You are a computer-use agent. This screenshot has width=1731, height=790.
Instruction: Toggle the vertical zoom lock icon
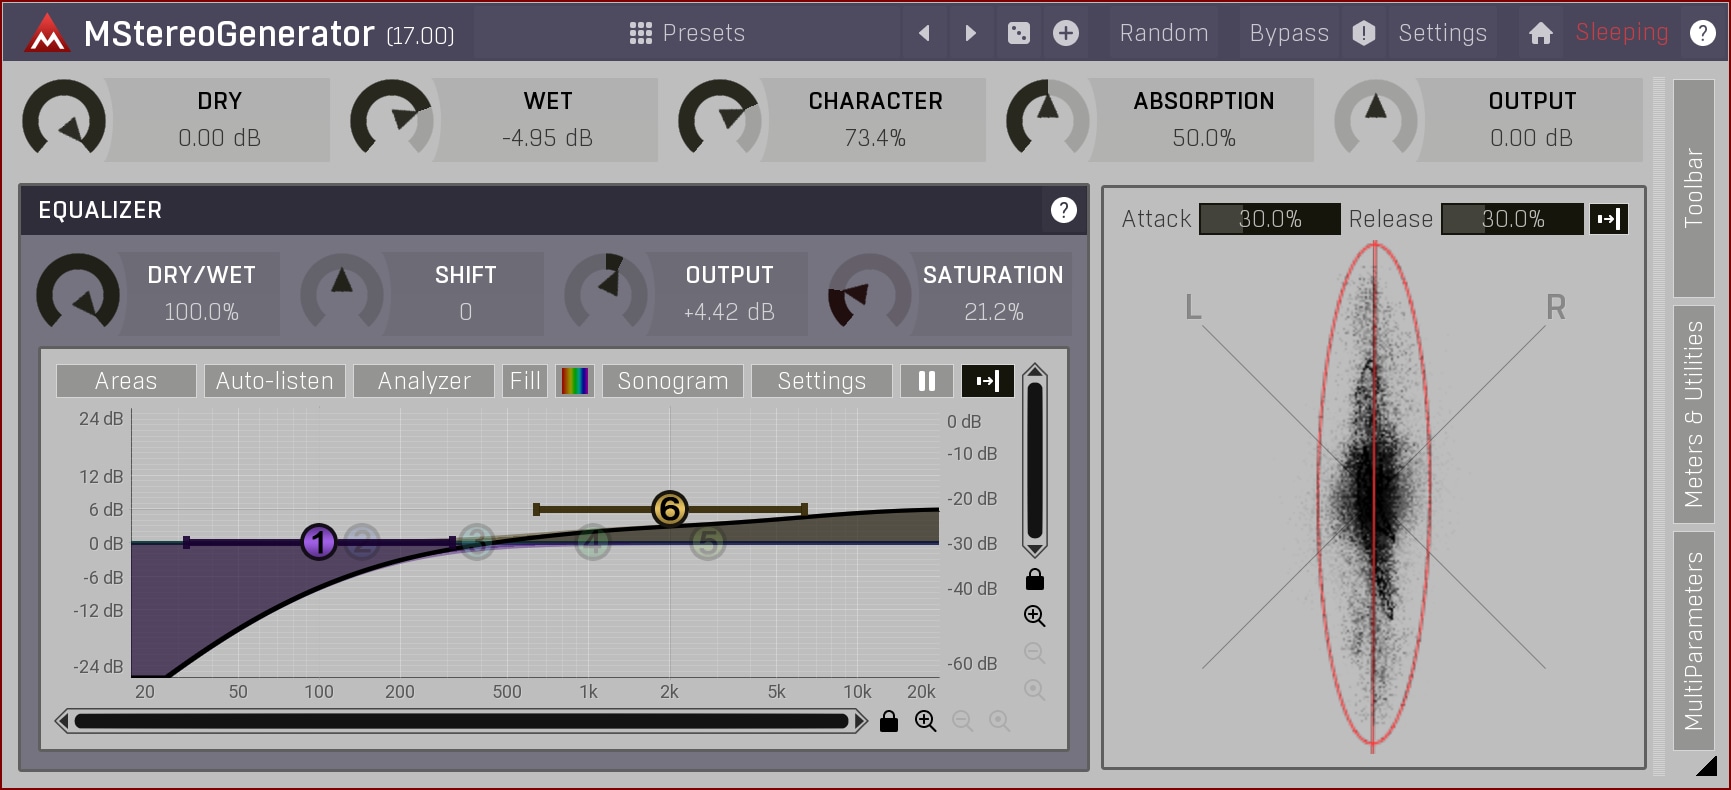1035,580
